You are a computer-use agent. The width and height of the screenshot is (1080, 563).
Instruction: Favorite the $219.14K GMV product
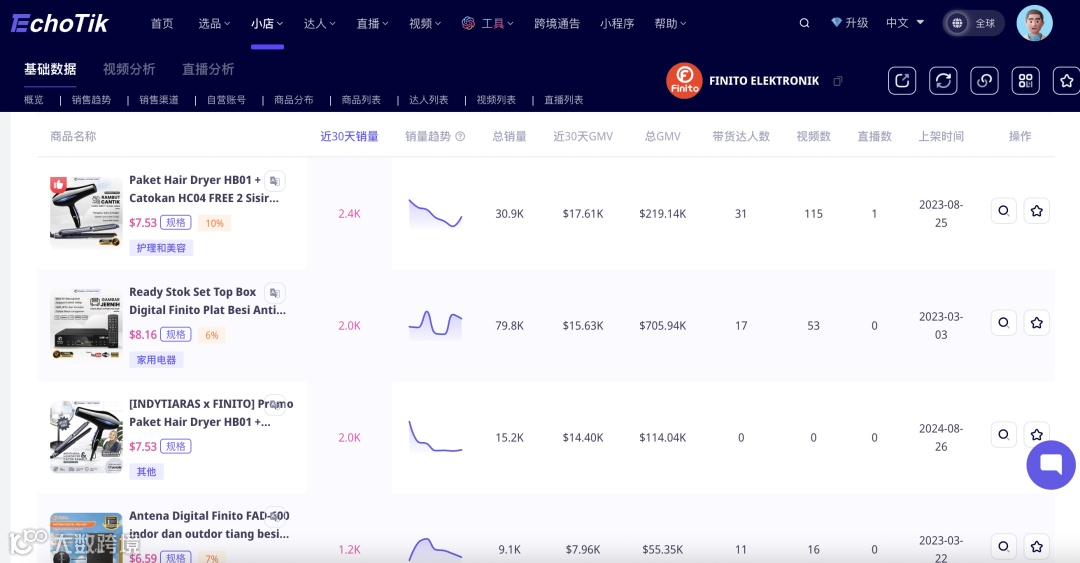1037,211
